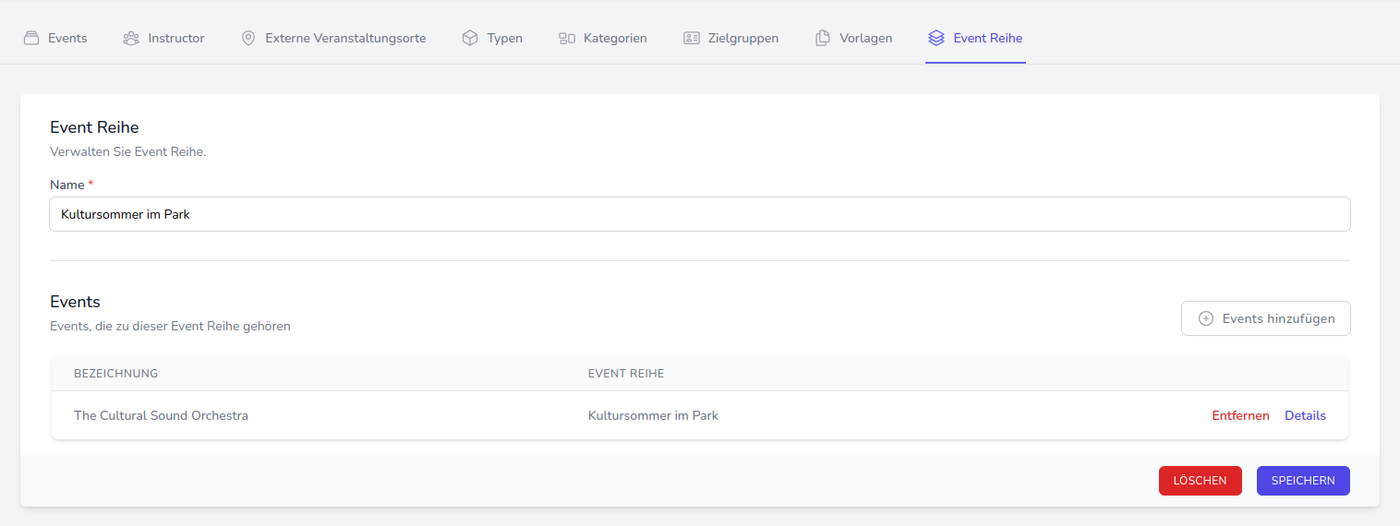Switch to the Instructor tab
The width and height of the screenshot is (1400, 526).
click(x=175, y=38)
